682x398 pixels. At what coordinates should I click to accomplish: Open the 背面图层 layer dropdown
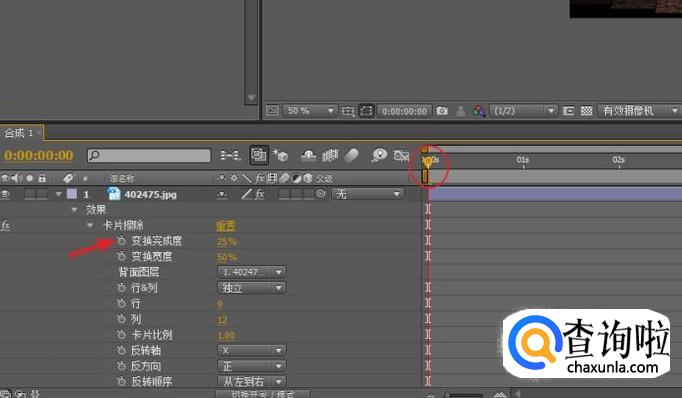pyautogui.click(x=251, y=272)
